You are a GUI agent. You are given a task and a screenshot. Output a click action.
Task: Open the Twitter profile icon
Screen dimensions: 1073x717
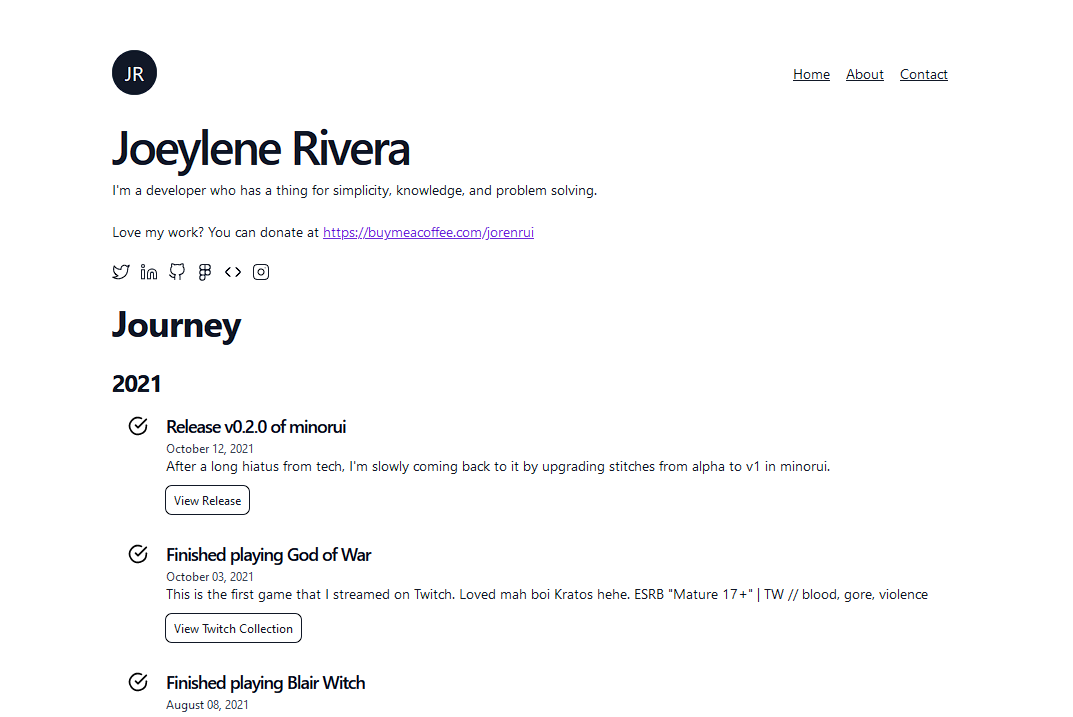(121, 271)
